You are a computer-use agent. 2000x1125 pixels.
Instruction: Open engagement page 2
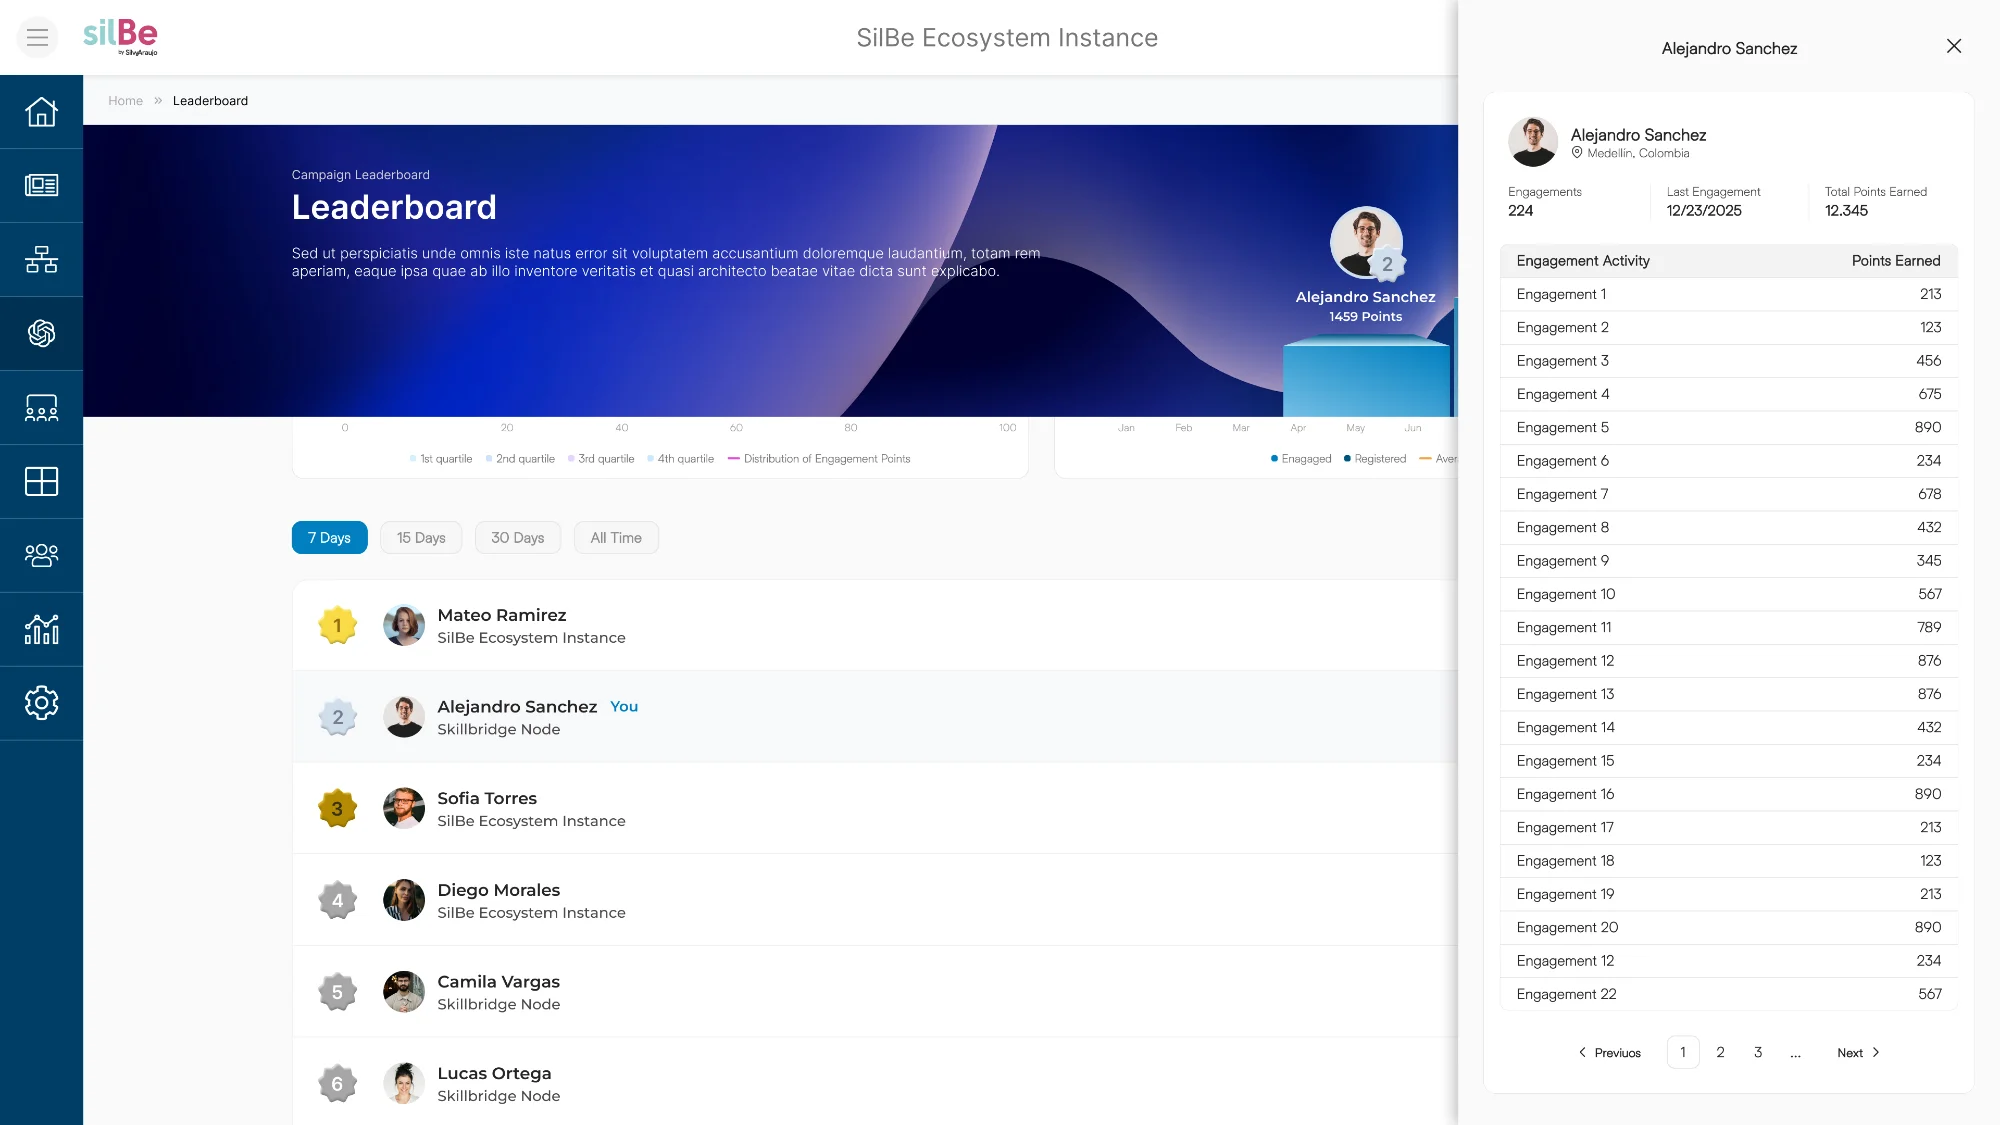tap(1720, 1053)
